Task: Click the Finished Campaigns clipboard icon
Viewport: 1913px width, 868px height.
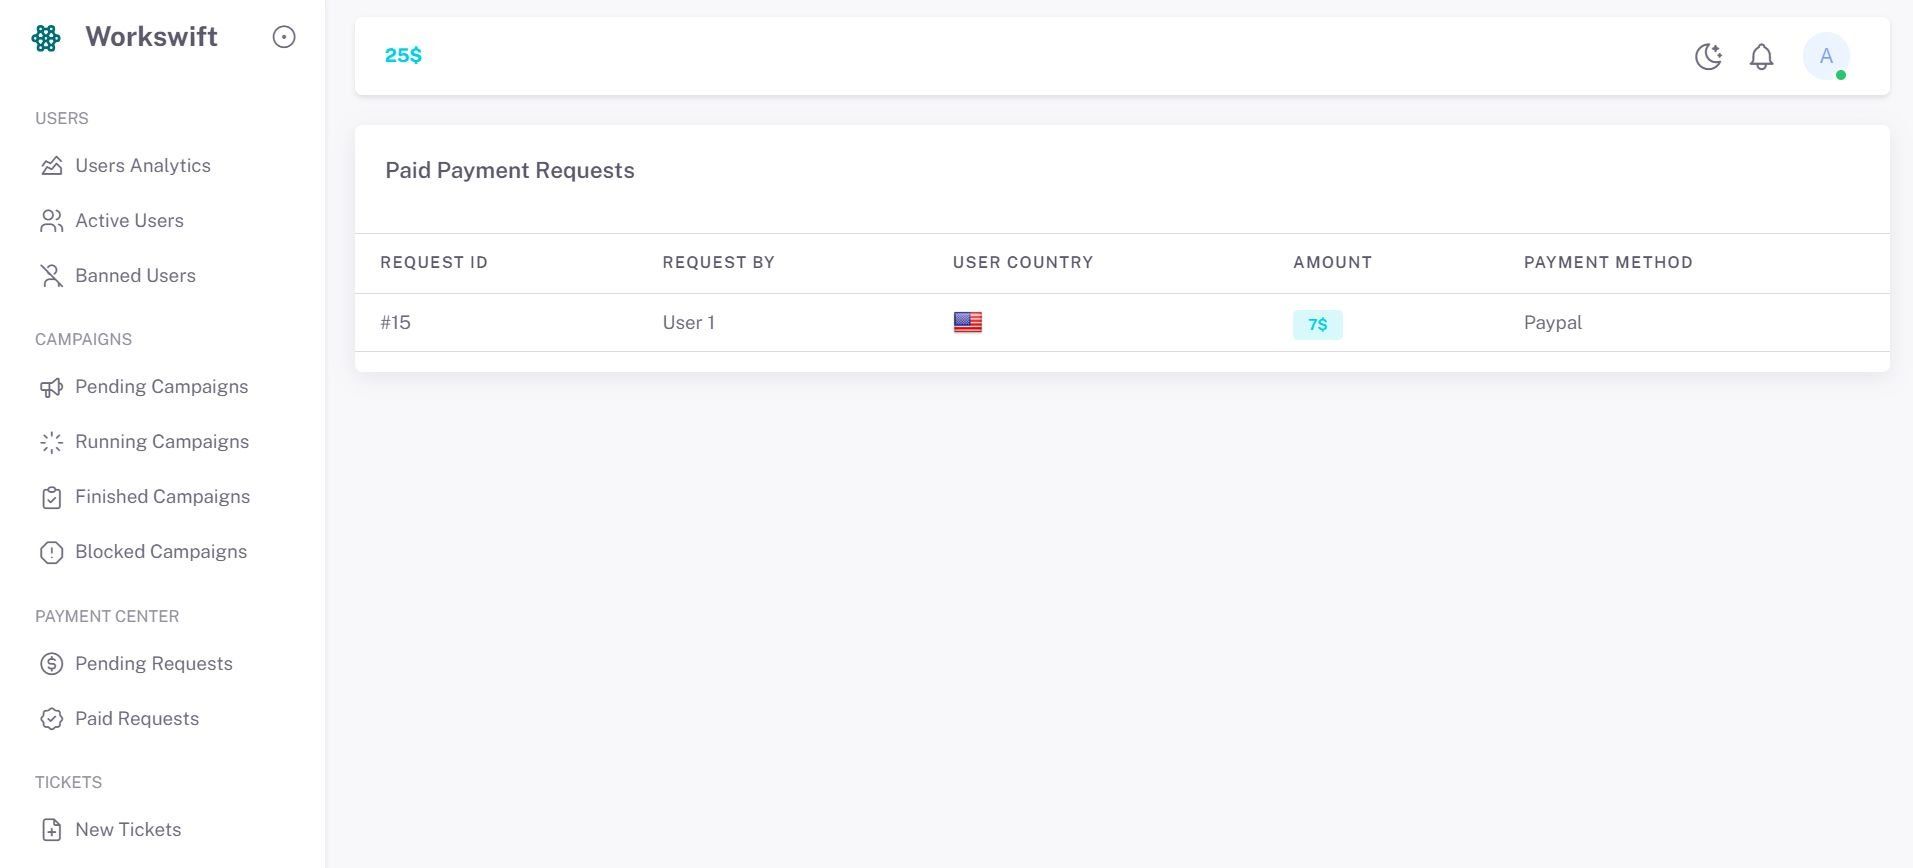Action: click(x=51, y=497)
